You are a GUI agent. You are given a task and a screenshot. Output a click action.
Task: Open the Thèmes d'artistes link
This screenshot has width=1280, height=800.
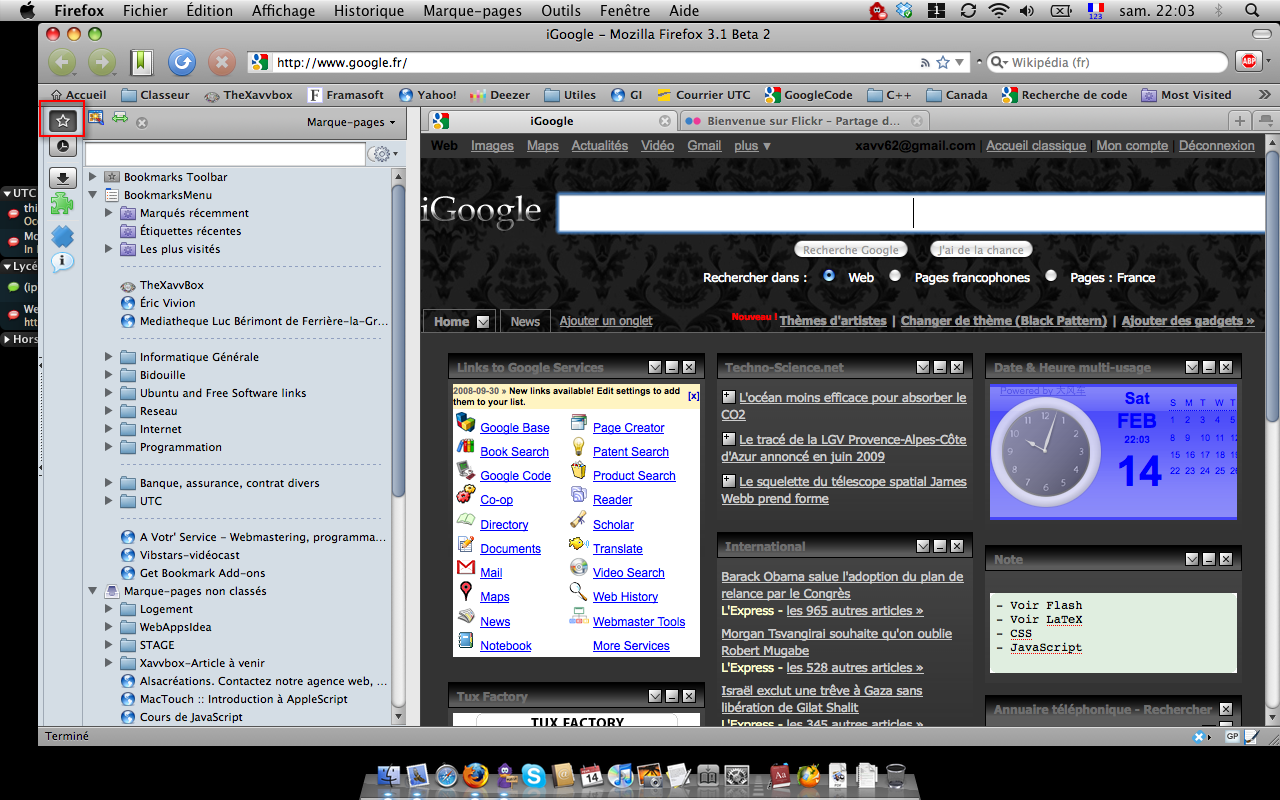833,321
